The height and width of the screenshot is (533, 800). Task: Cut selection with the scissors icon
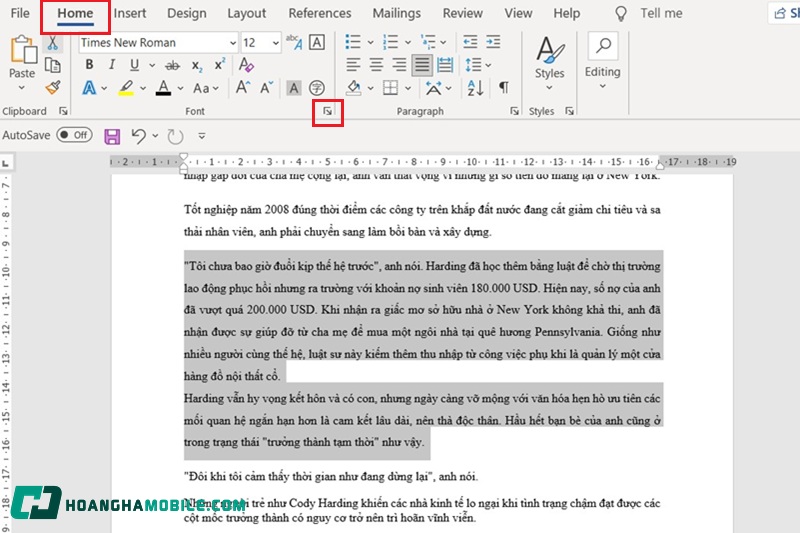point(53,43)
